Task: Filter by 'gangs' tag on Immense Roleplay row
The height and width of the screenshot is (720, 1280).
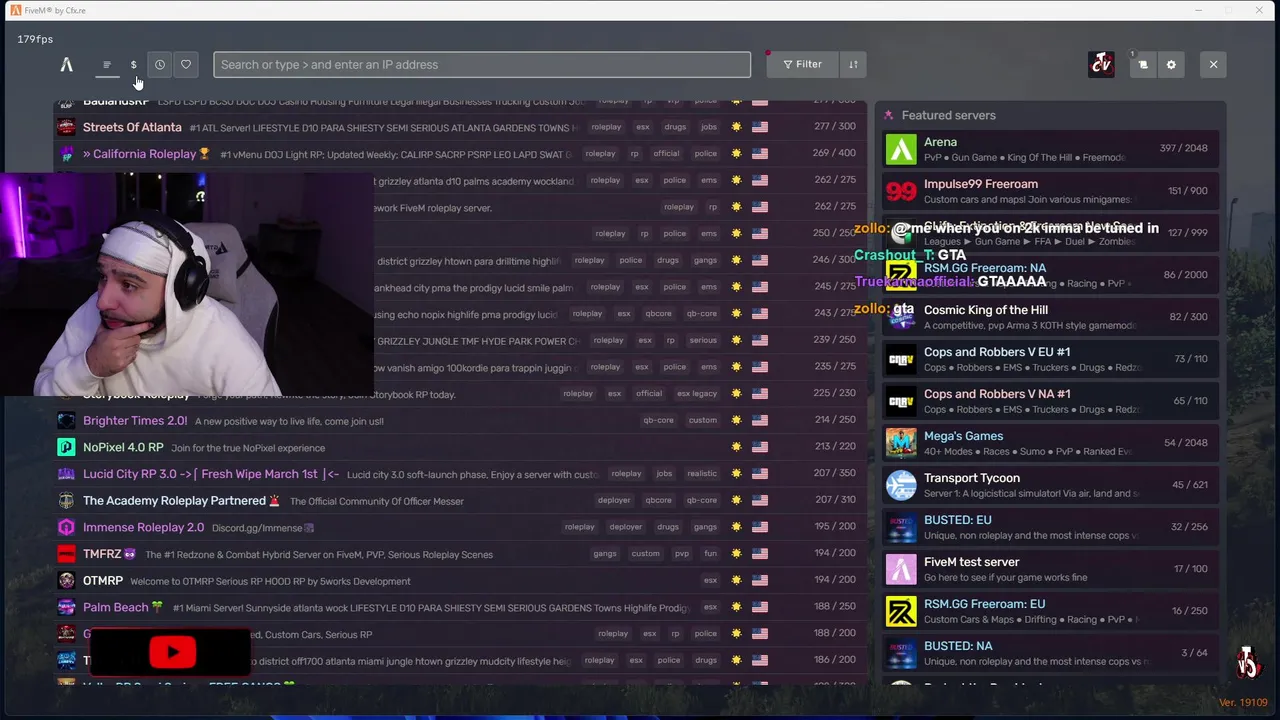Action: (x=705, y=527)
